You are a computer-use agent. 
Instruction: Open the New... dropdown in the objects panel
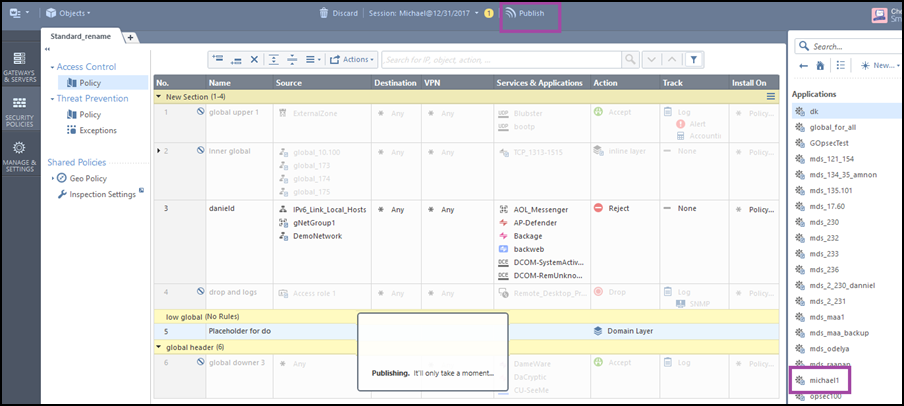coord(884,65)
